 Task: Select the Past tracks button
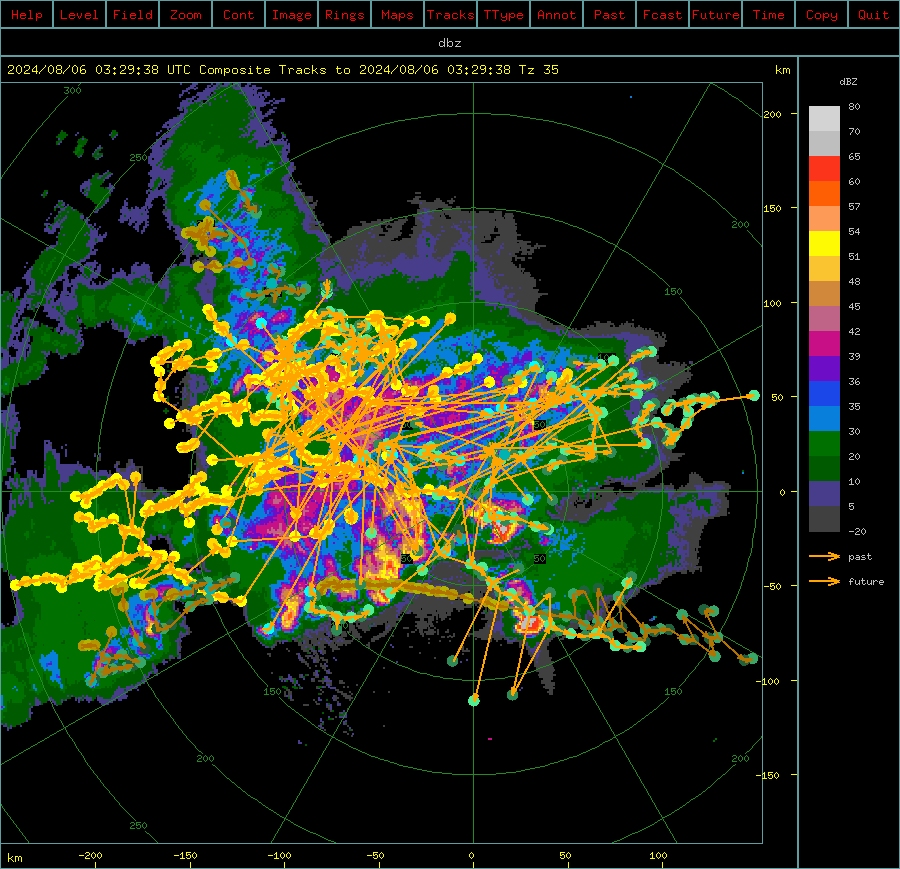coord(610,15)
